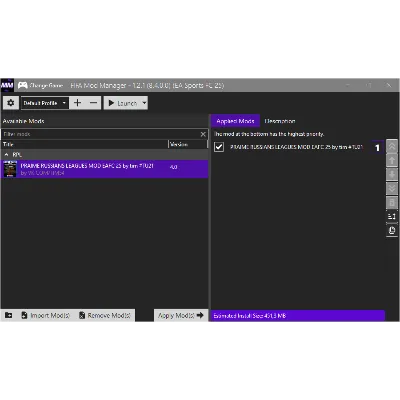400x400 pixels.
Task: Open the Default Profile dropdown
Action: tap(45, 103)
